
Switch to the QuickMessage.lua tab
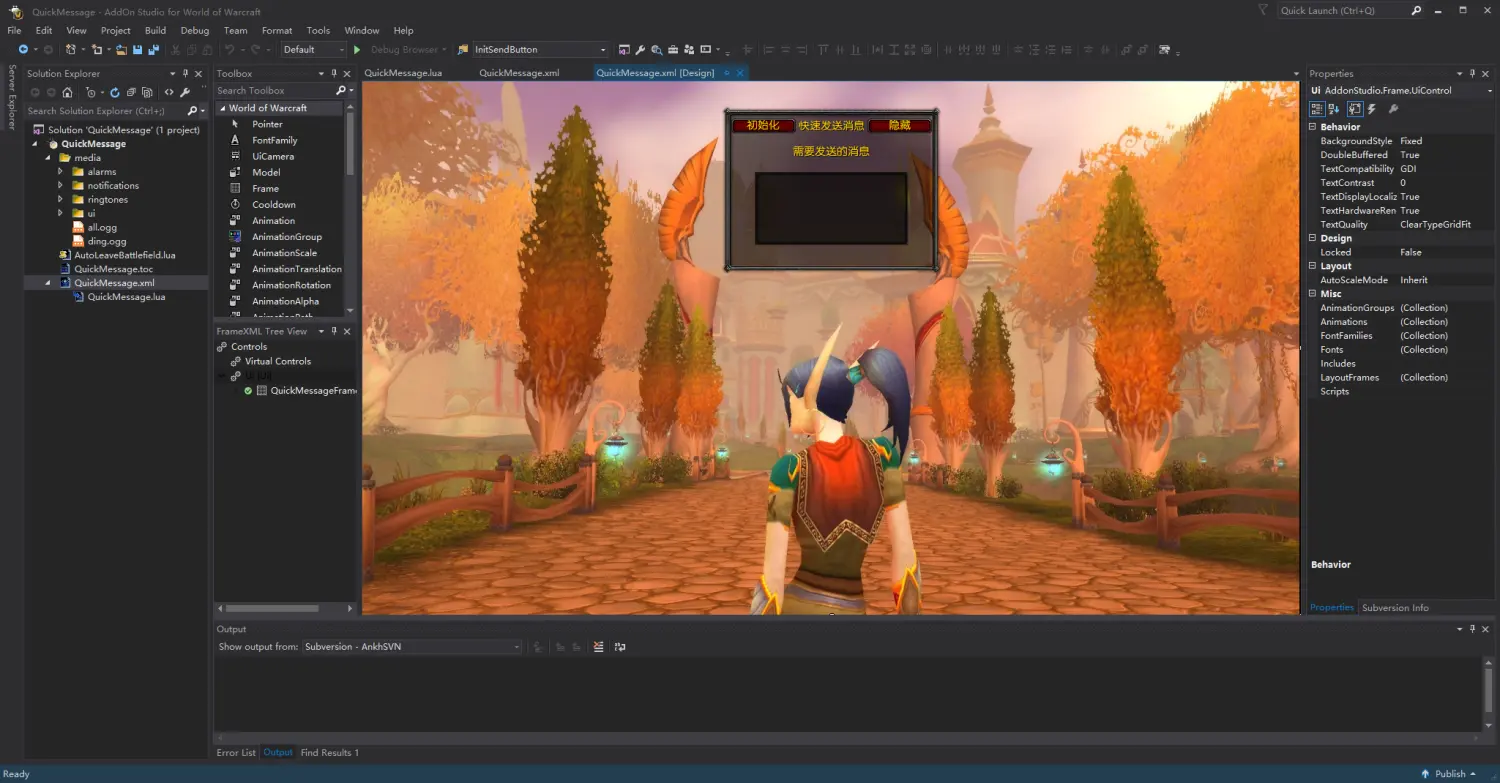pyautogui.click(x=403, y=73)
